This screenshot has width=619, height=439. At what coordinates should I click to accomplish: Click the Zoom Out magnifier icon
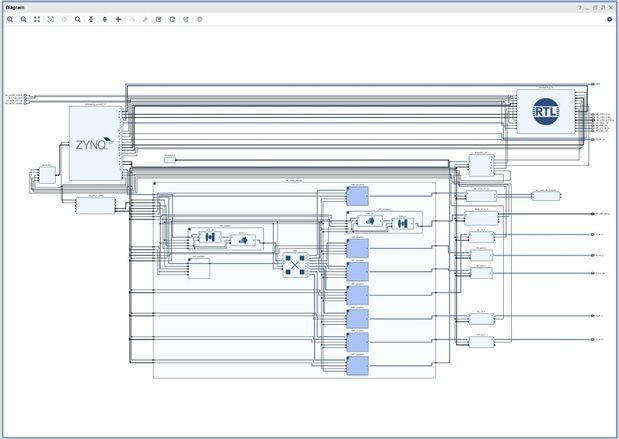click(x=23, y=19)
